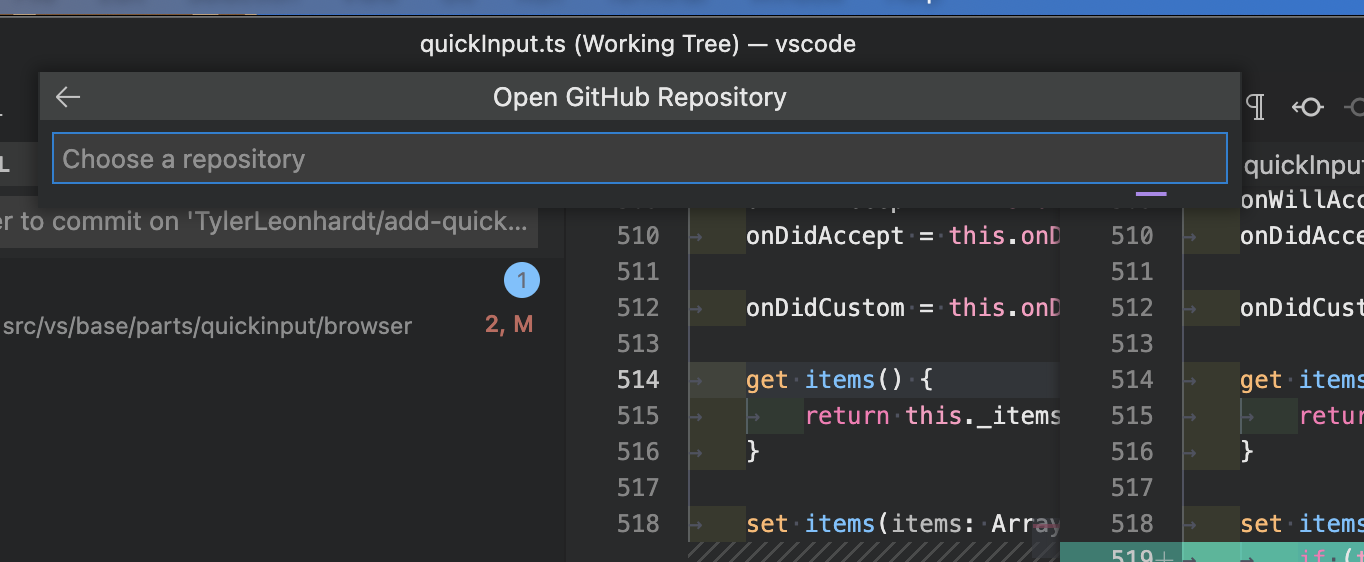Click the 'Open GitHub Repository' title
The height and width of the screenshot is (562, 1364).
tap(640, 97)
